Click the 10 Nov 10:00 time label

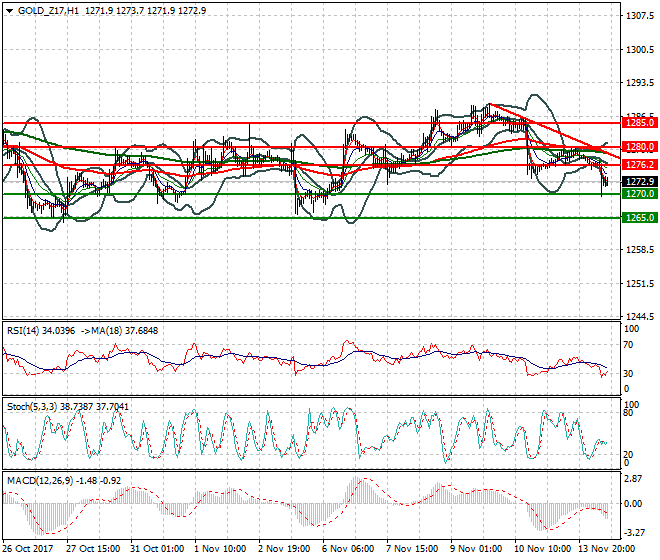click(x=543, y=549)
